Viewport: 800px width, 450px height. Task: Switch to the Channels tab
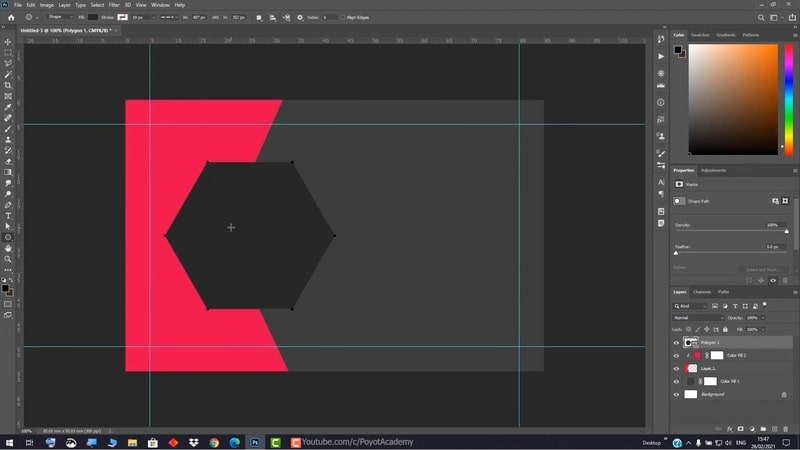pos(702,292)
